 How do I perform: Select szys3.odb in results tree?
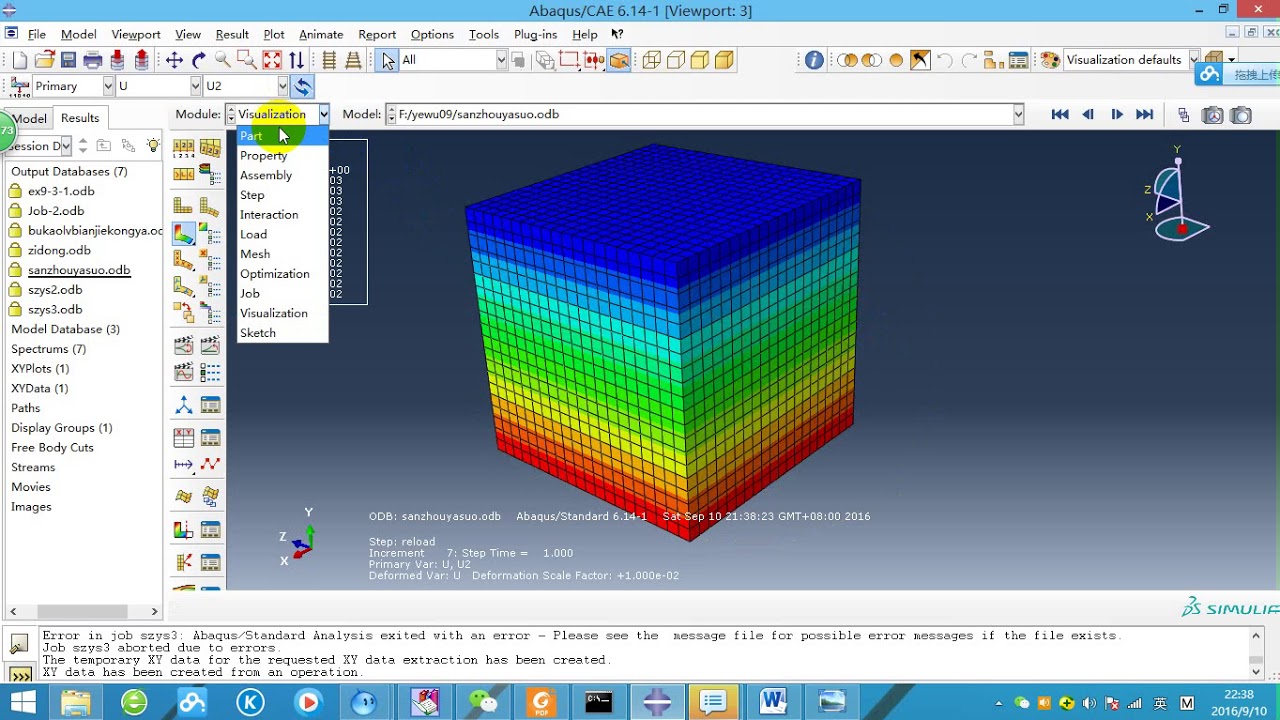[x=55, y=310]
